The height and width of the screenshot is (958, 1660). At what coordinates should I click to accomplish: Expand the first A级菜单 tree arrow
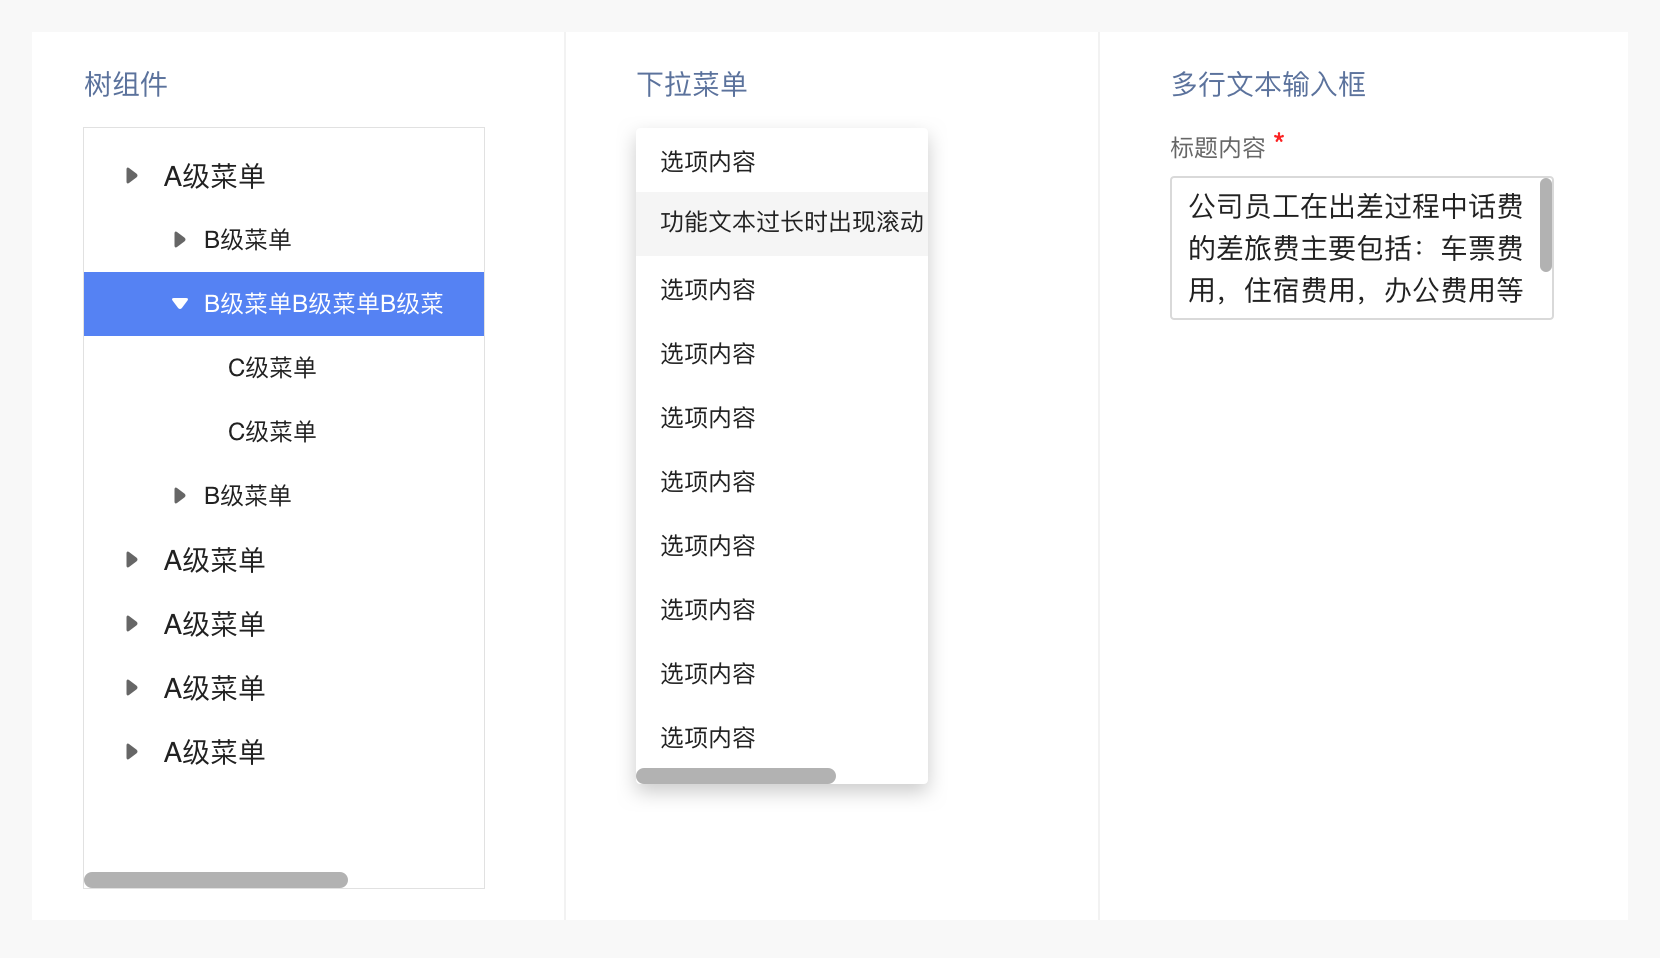(131, 176)
